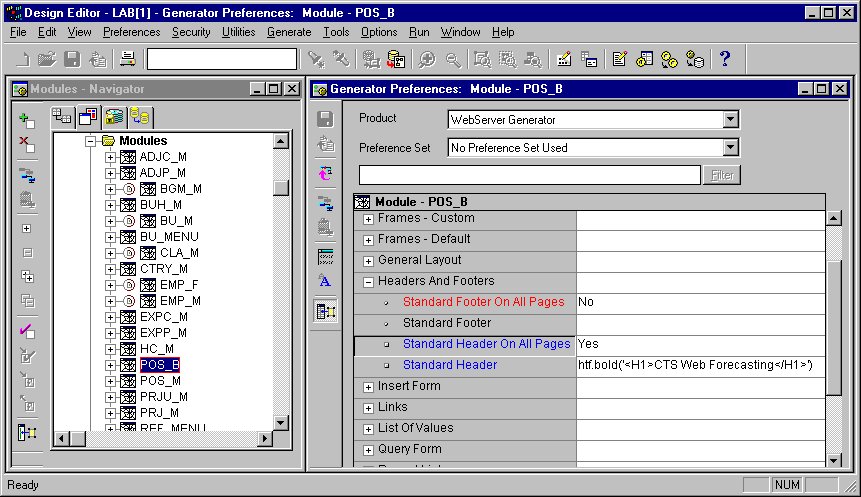Click the open folder icon in toolbar
This screenshot has width=861, height=497.
click(47, 59)
